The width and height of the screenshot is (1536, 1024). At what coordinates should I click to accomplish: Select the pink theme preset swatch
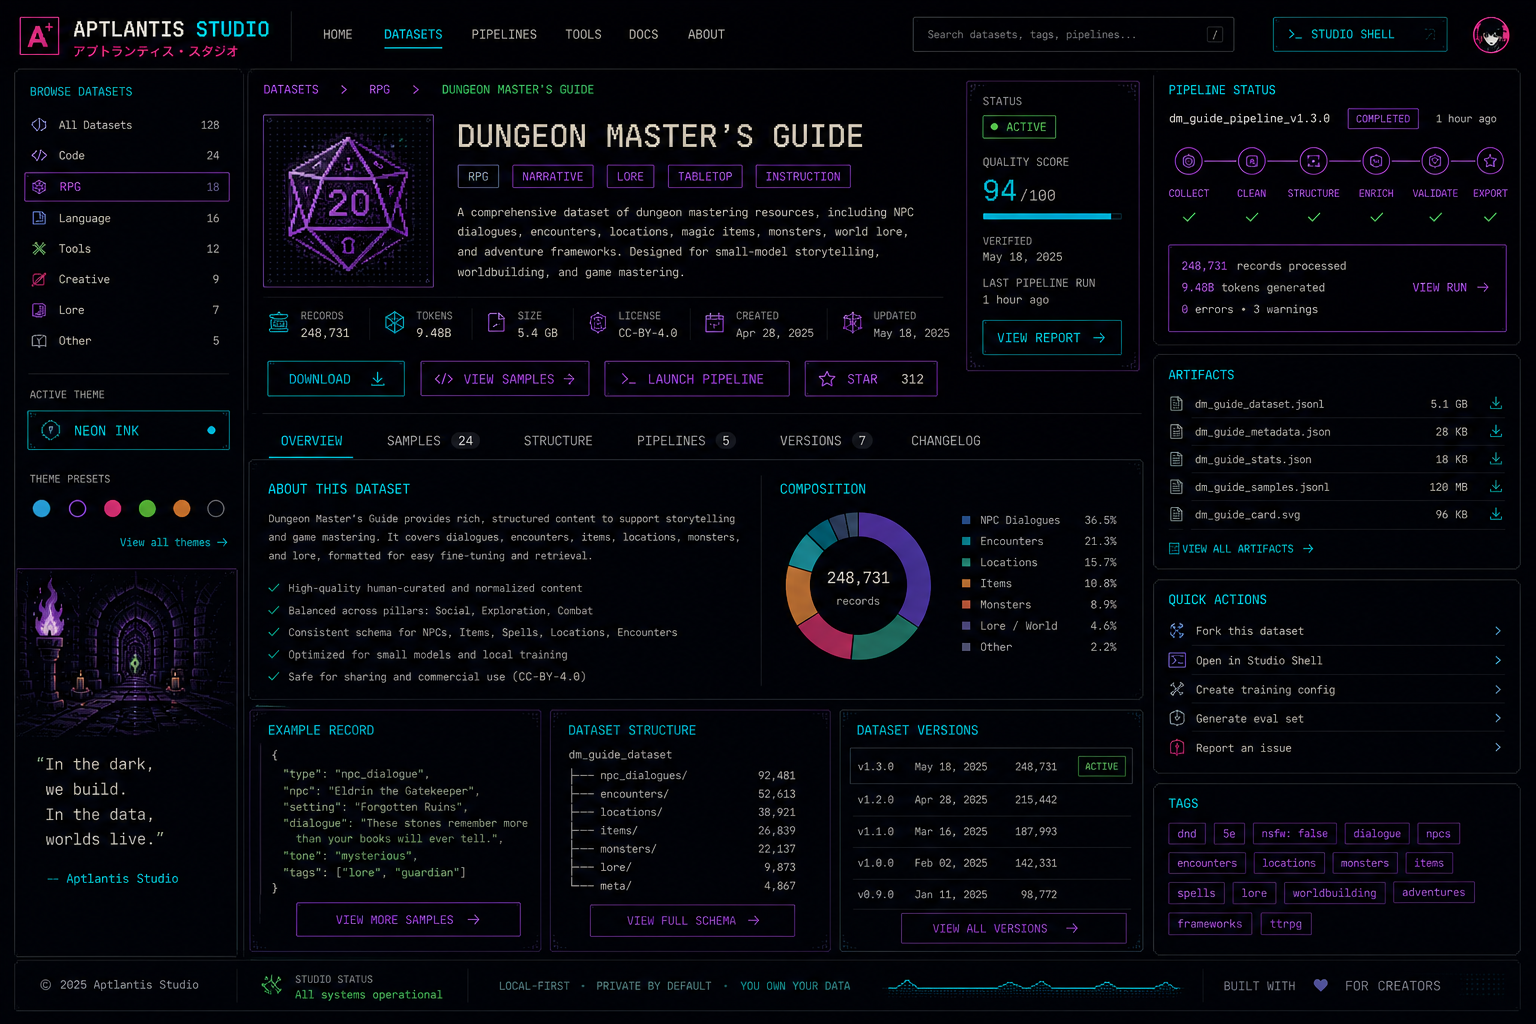click(x=112, y=509)
